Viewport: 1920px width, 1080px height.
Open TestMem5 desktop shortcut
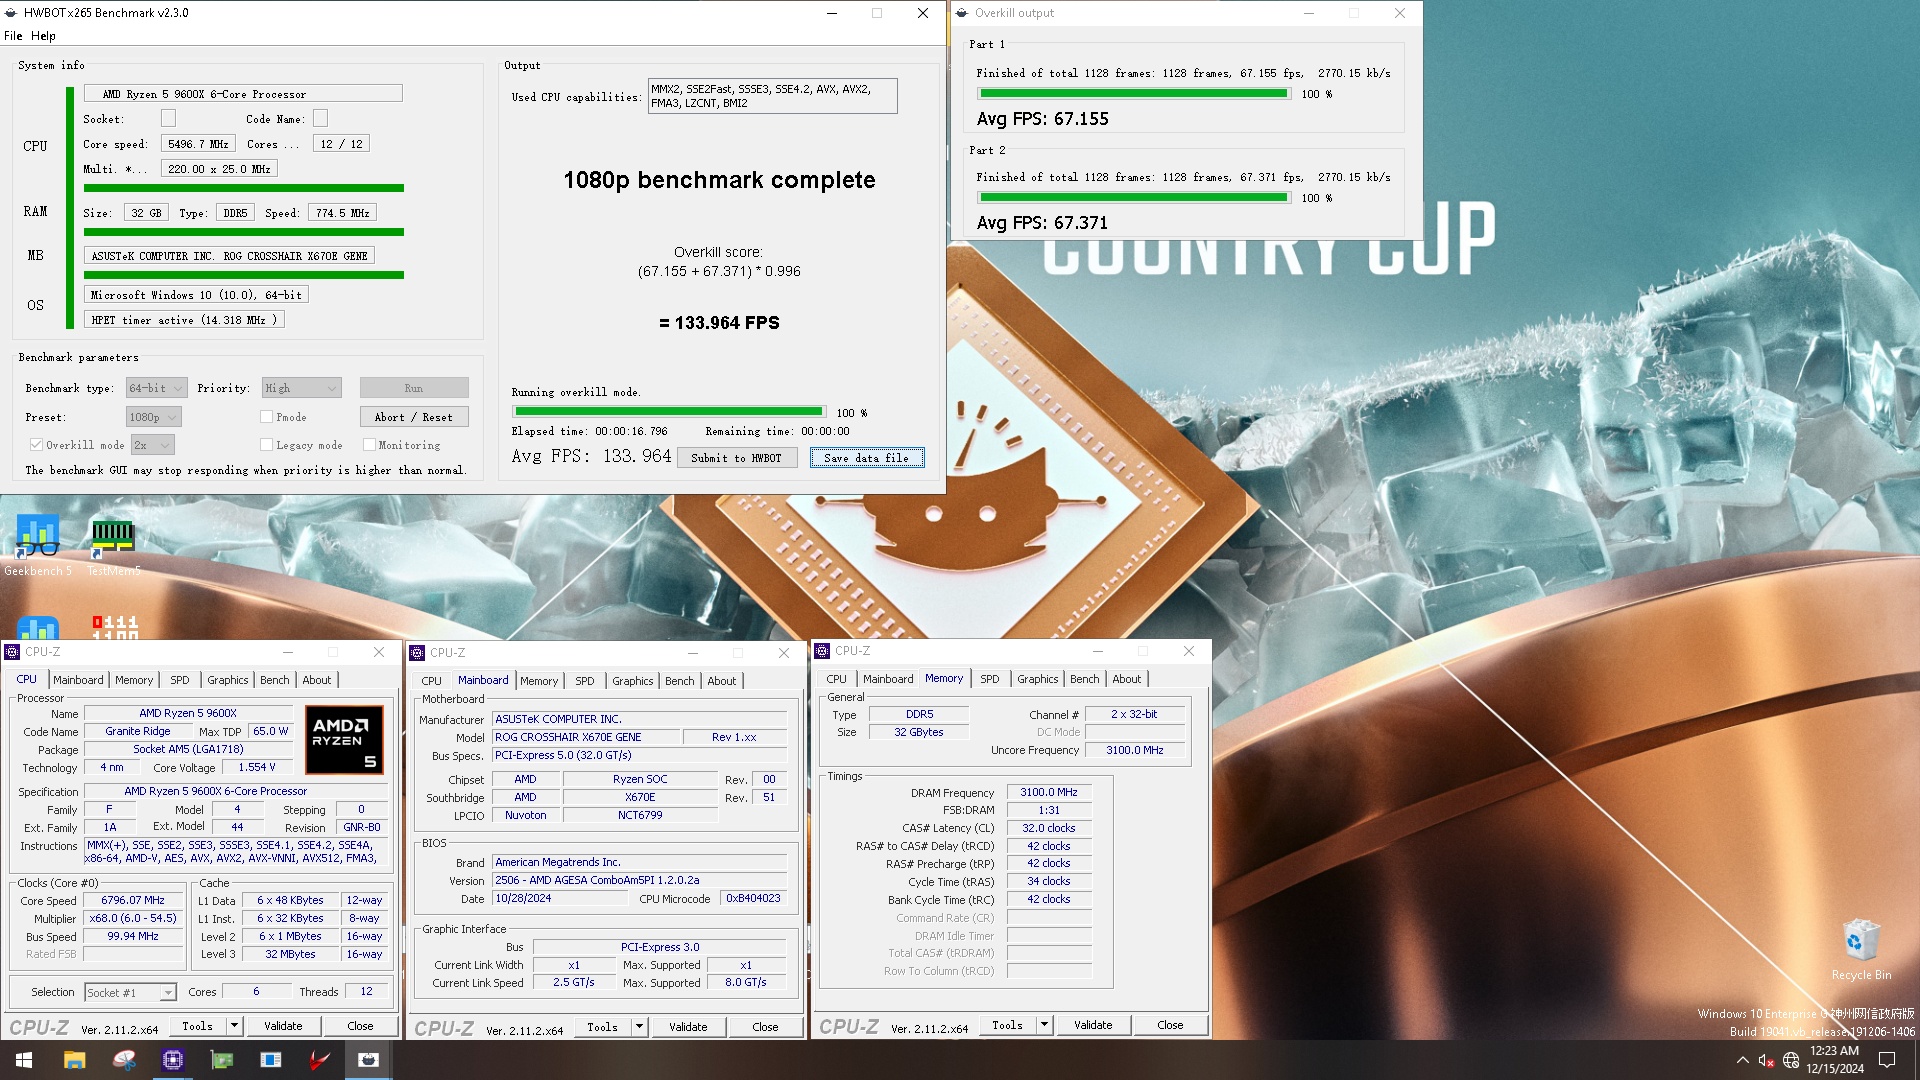[113, 545]
